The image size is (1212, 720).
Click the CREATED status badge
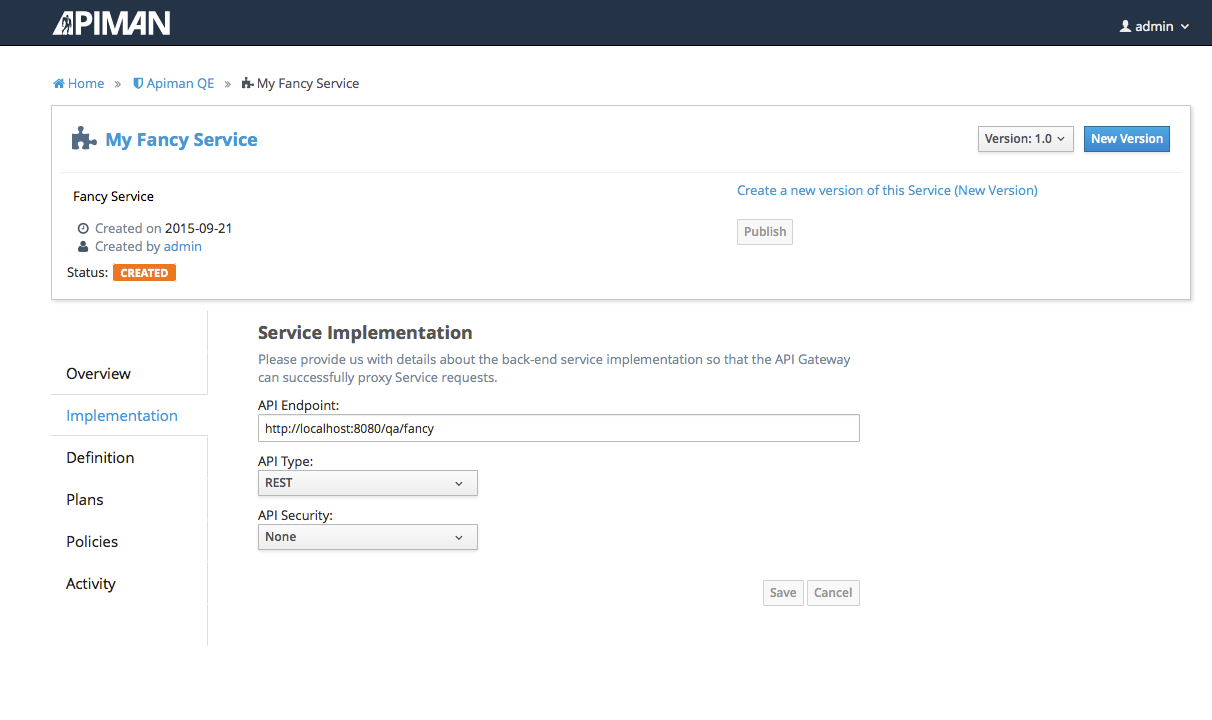[144, 273]
